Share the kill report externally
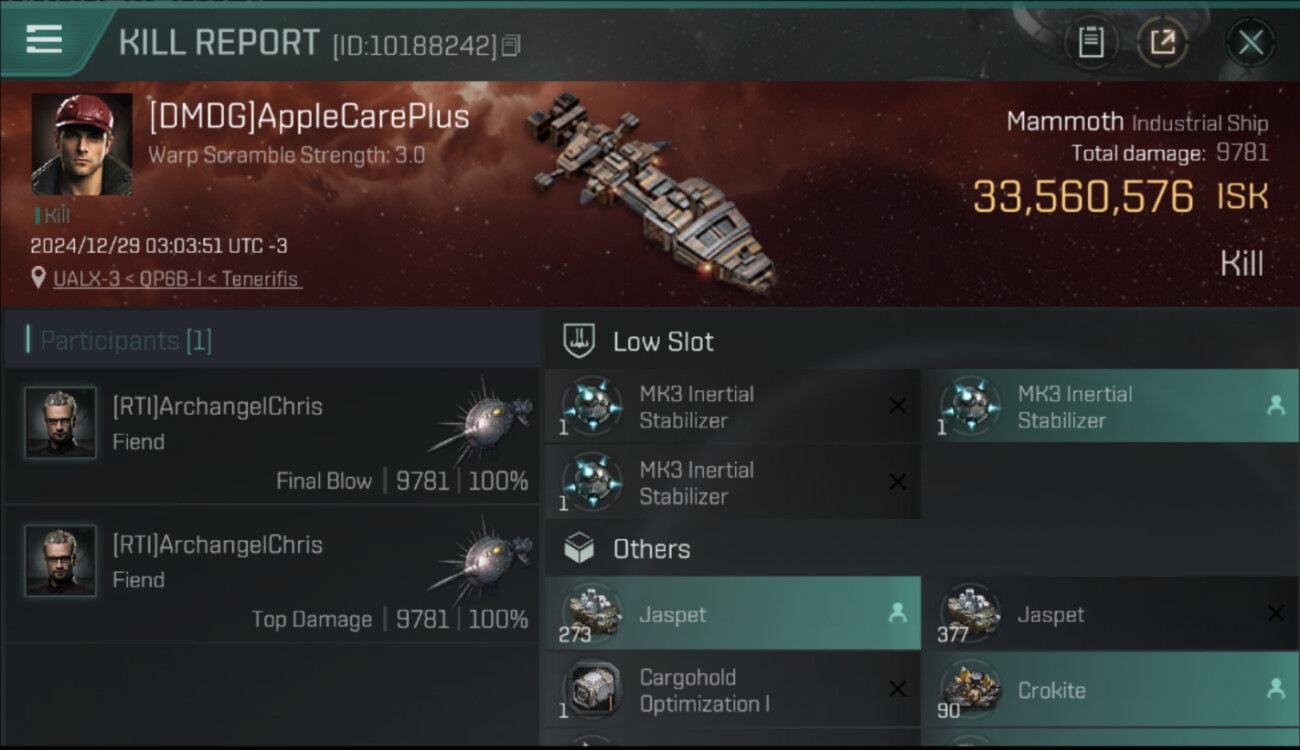The height and width of the screenshot is (750, 1300). click(x=1162, y=42)
